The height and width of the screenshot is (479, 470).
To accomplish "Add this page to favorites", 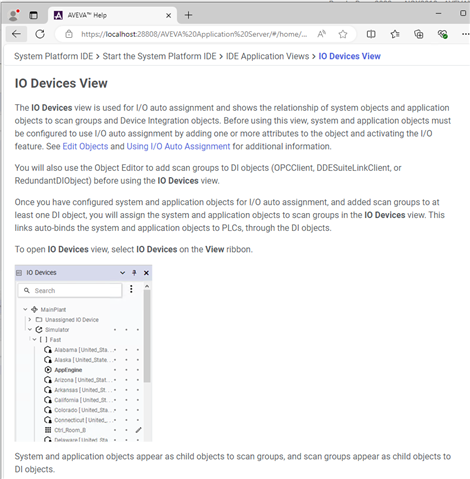I will point(343,34).
